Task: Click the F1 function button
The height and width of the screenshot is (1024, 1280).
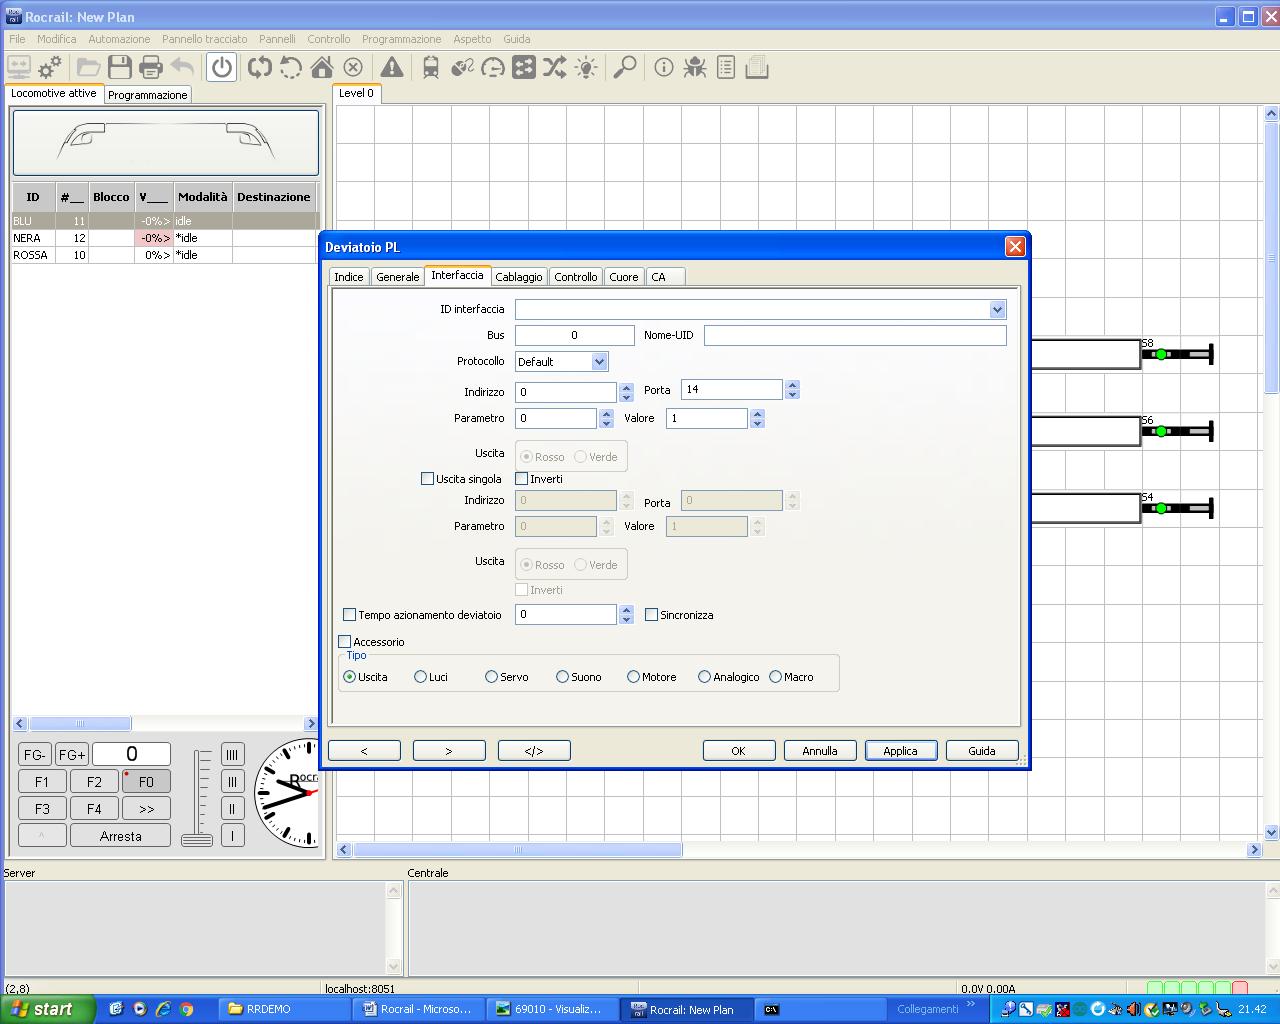Action: point(42,782)
